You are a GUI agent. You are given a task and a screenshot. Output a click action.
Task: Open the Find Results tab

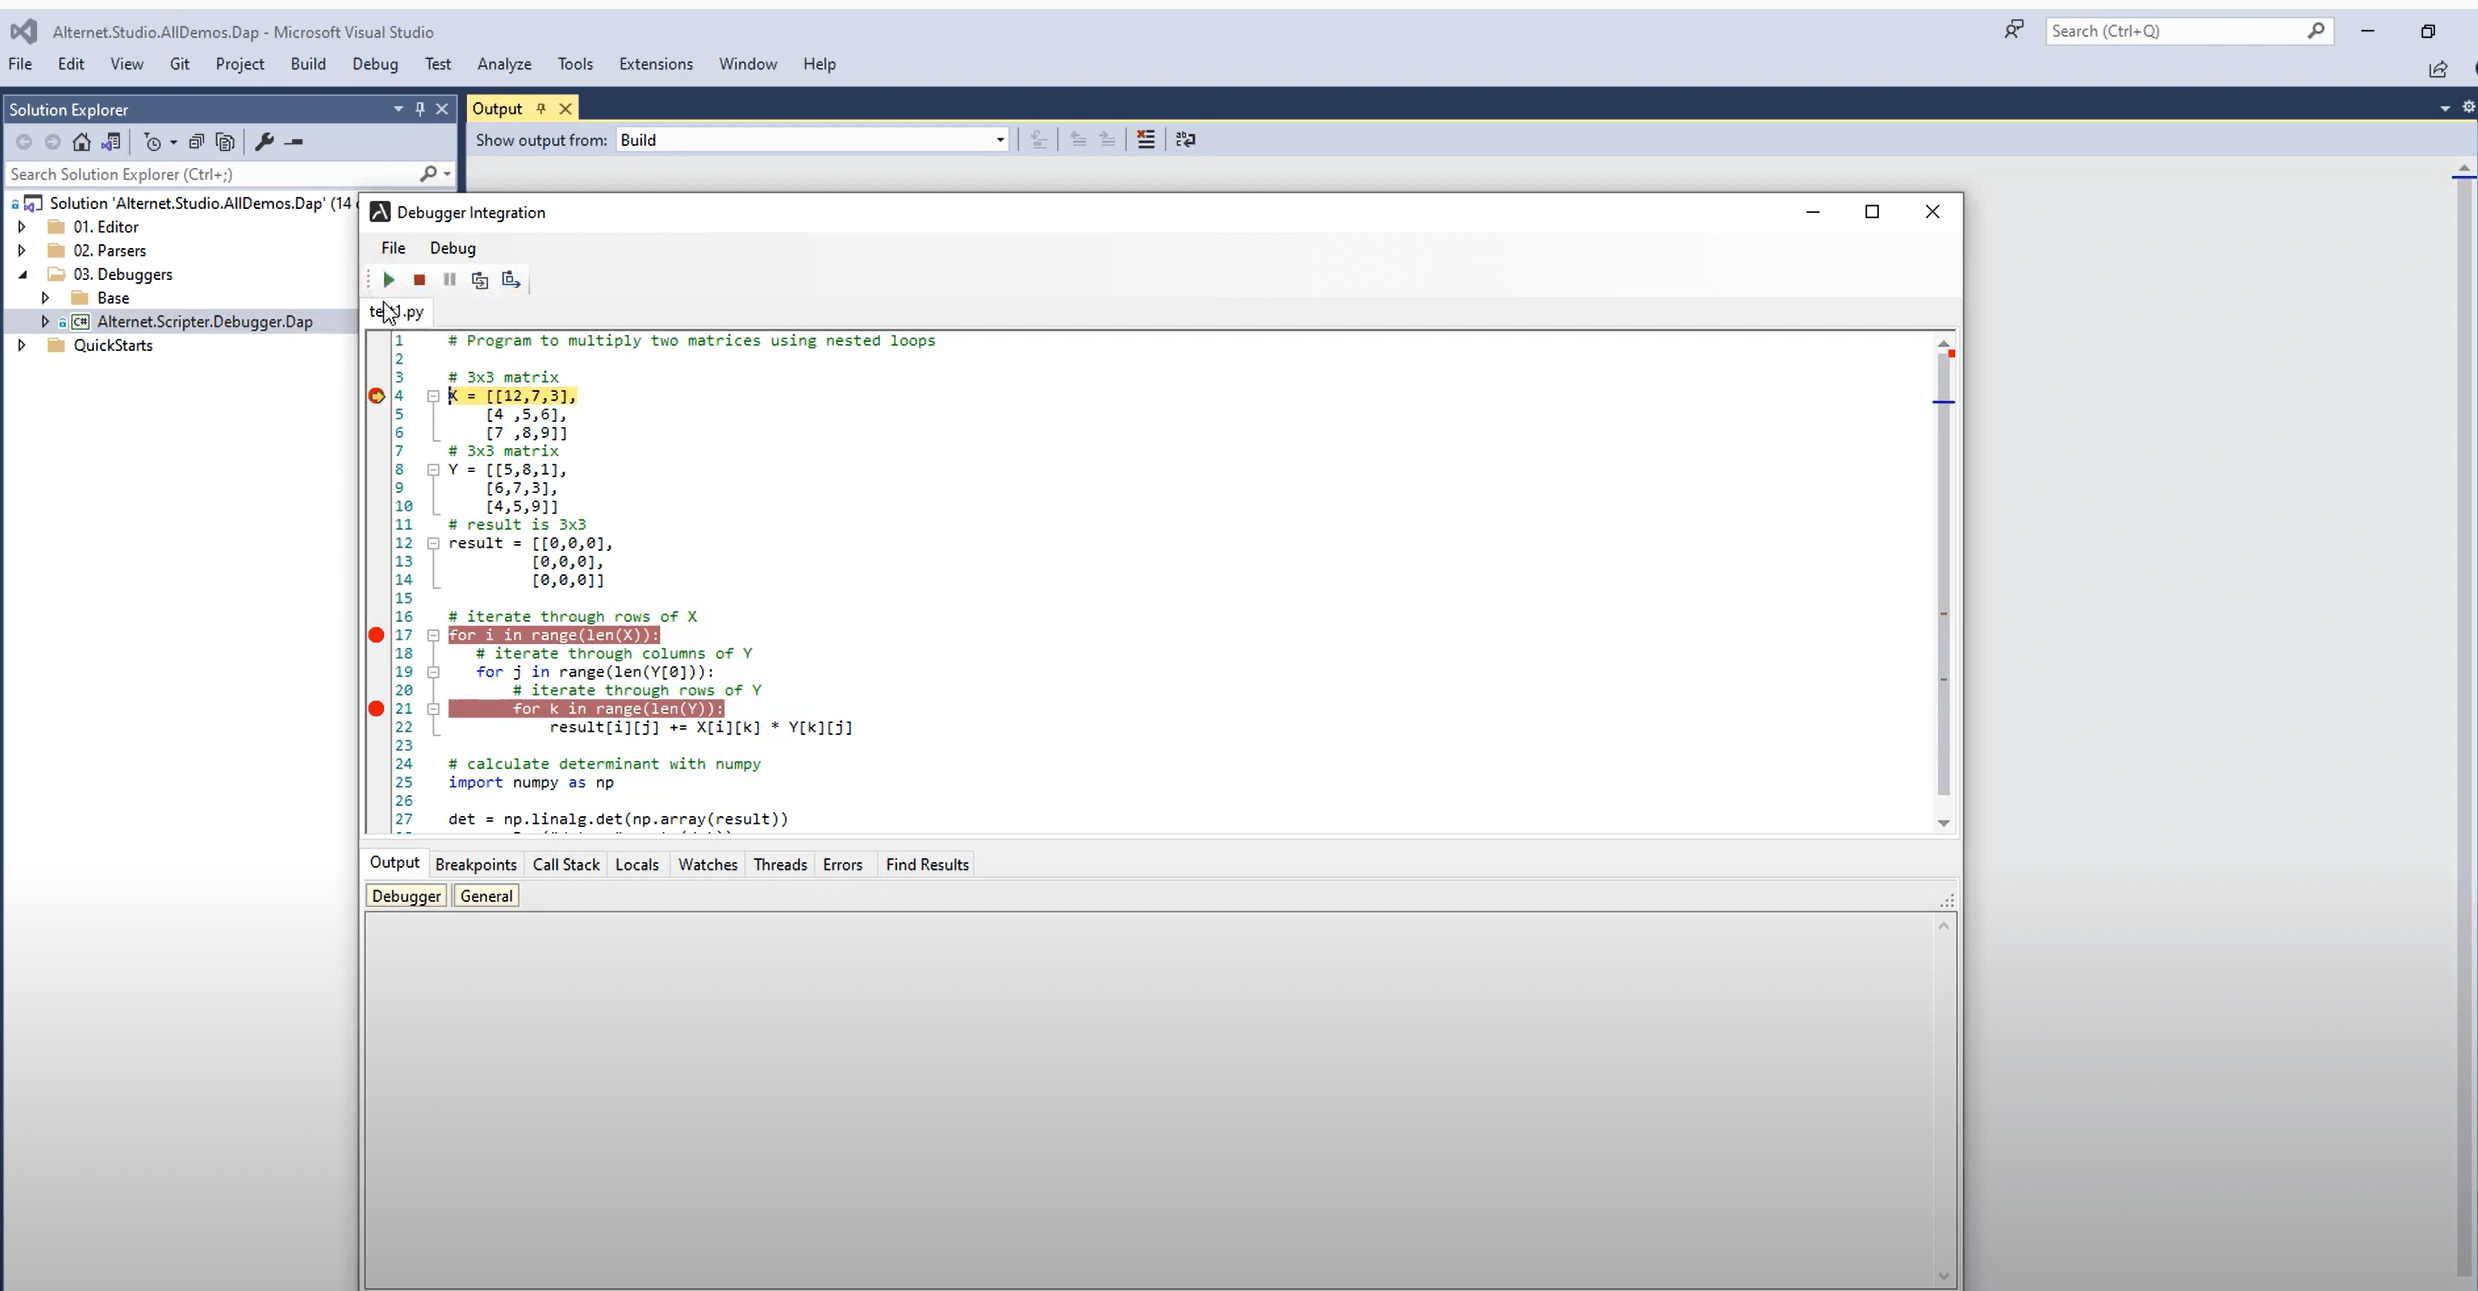click(x=927, y=865)
